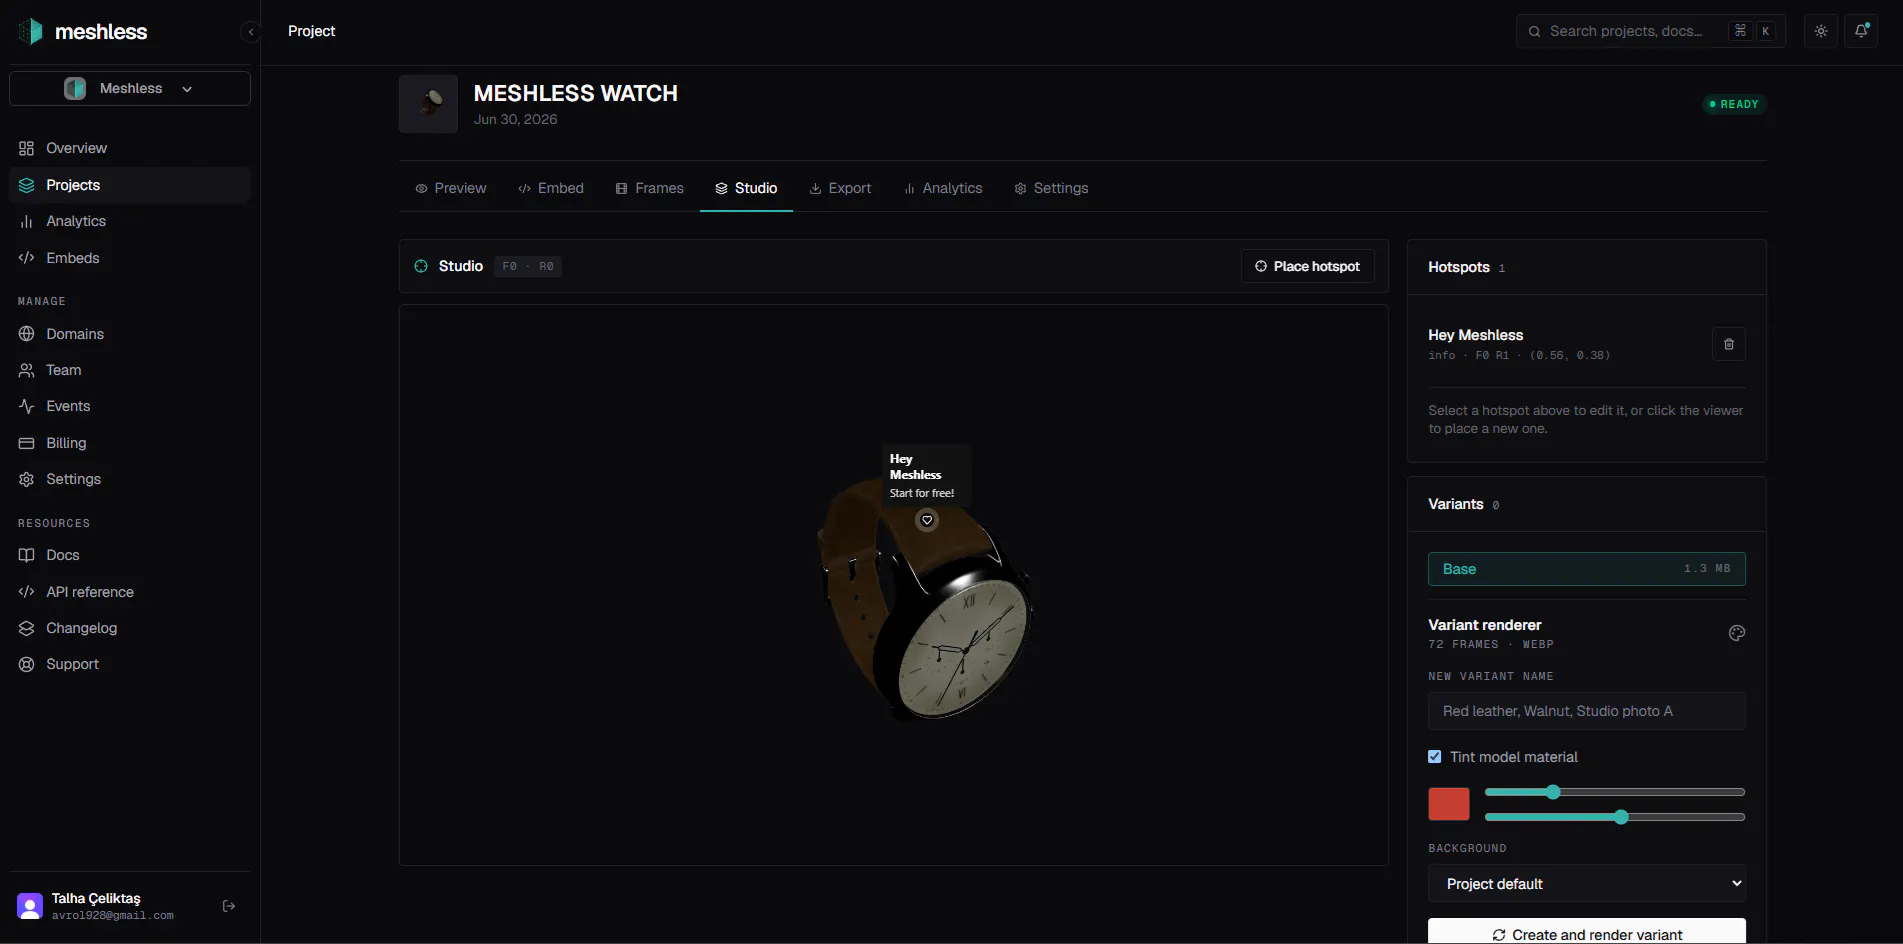Open Billing in the sidebar
This screenshot has width=1903, height=944.
(130, 443)
